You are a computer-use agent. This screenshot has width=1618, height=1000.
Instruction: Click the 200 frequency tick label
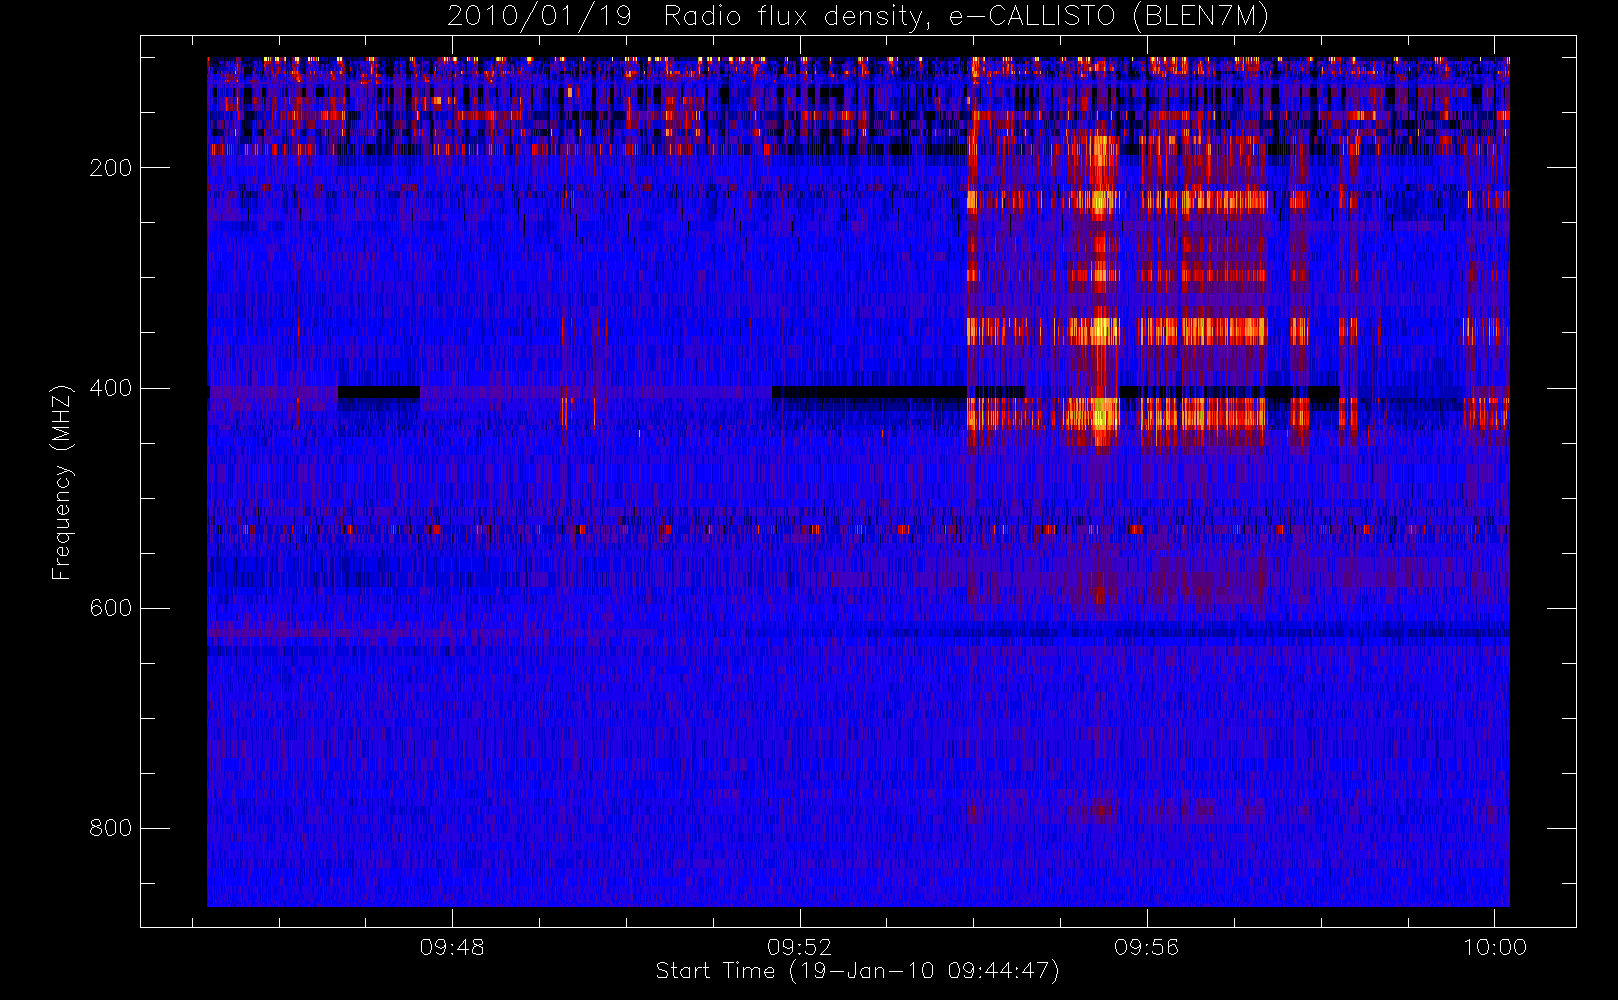point(111,168)
